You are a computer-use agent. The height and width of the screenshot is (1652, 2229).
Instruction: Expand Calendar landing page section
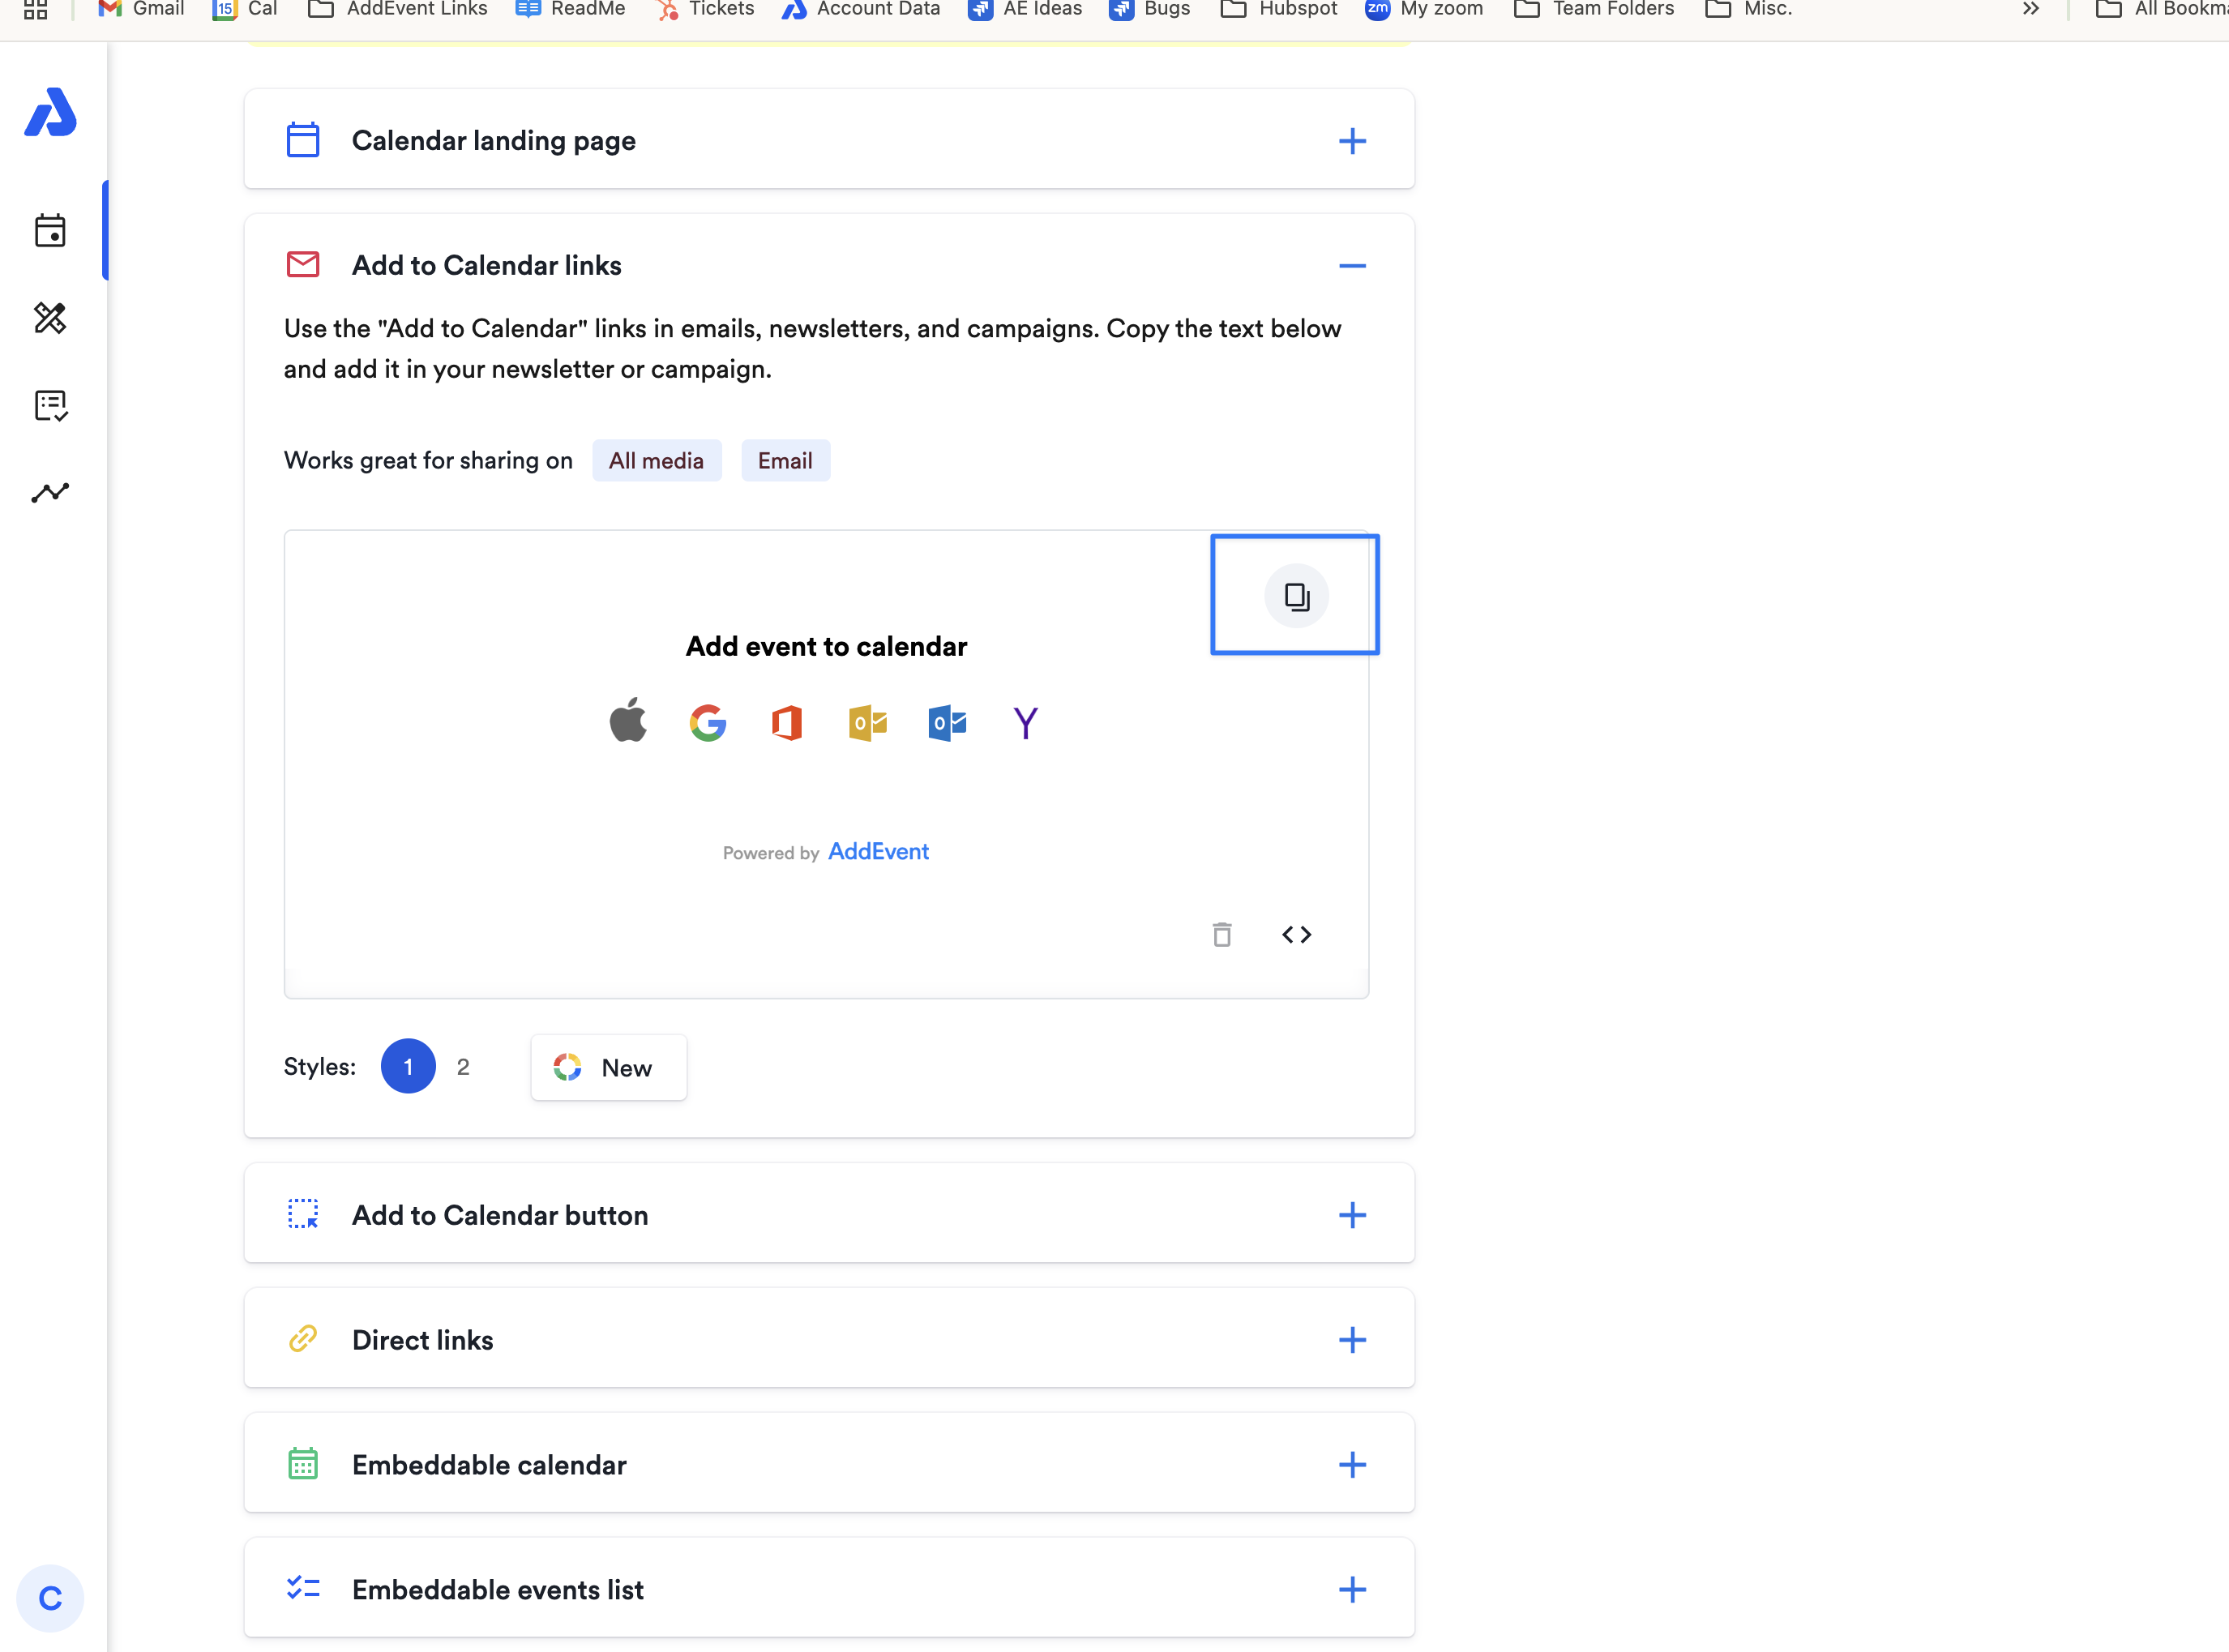pyautogui.click(x=1351, y=140)
